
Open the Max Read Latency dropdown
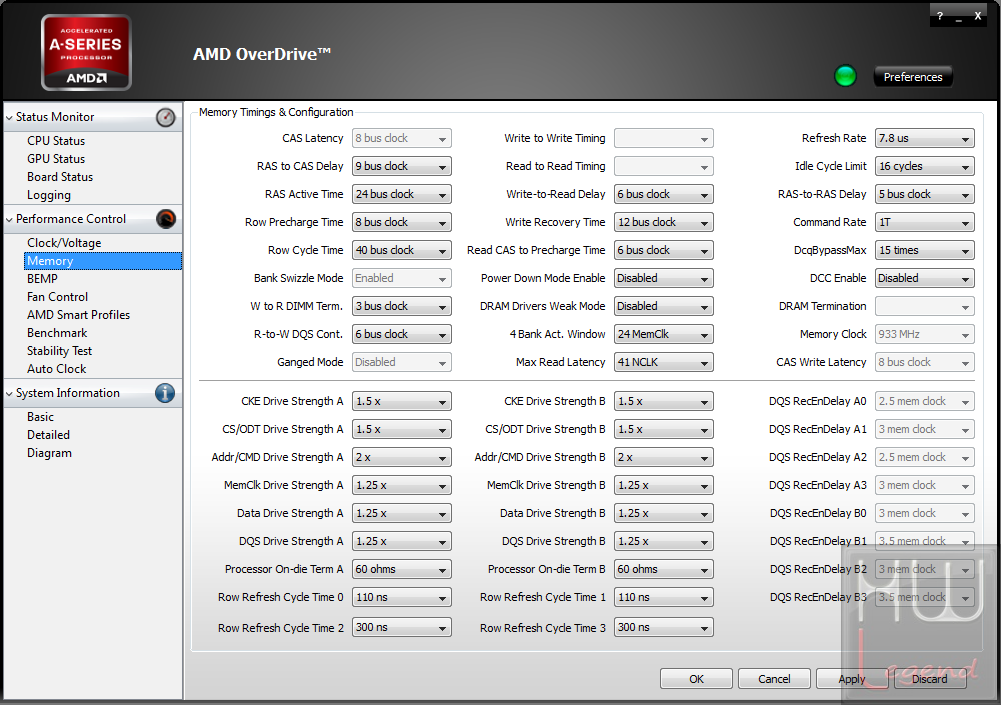tap(664, 362)
